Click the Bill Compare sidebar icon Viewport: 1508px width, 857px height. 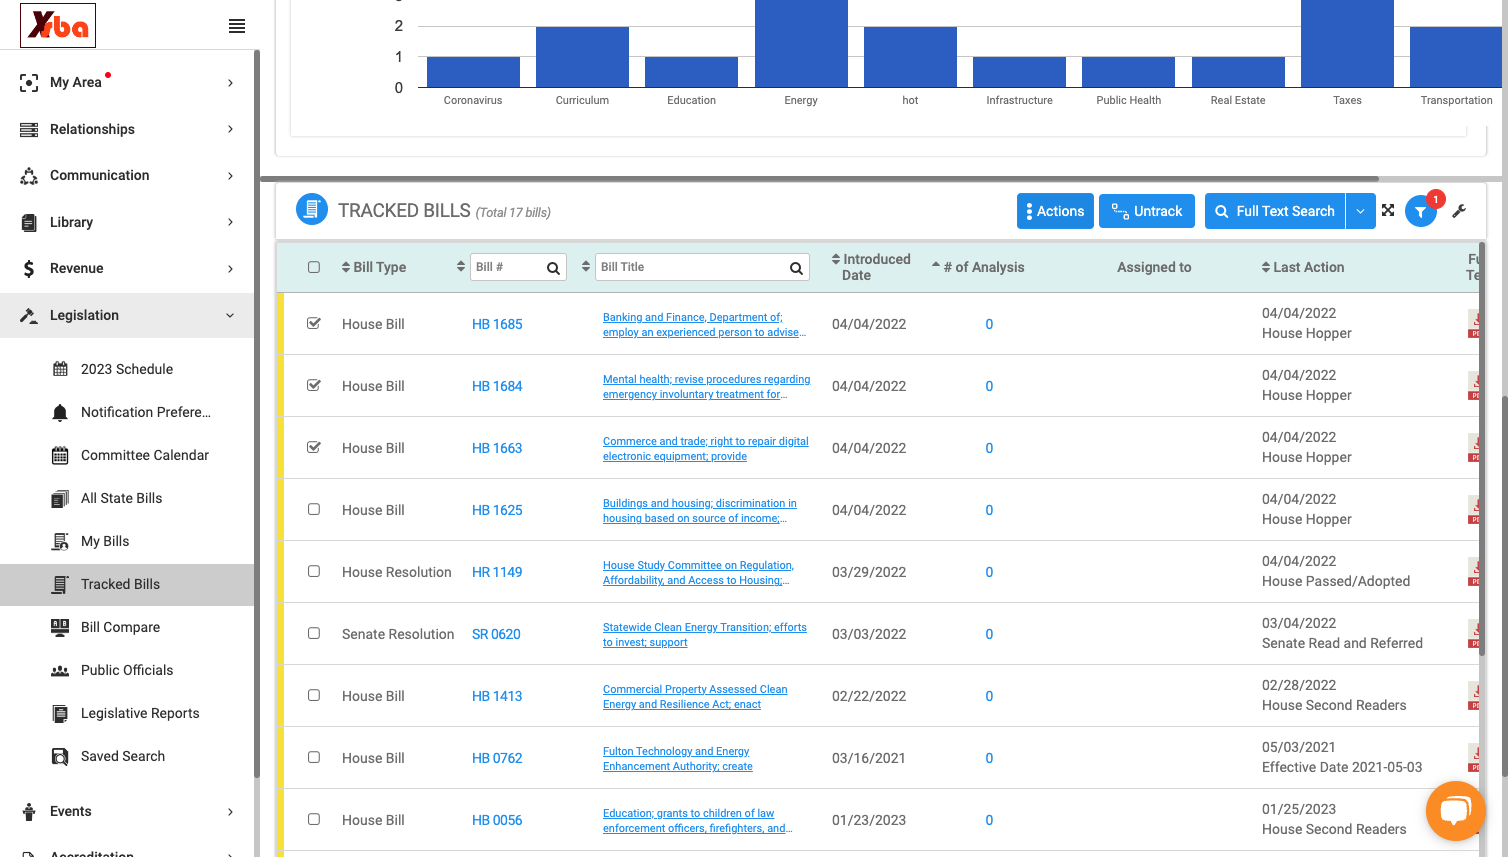pyautogui.click(x=60, y=628)
